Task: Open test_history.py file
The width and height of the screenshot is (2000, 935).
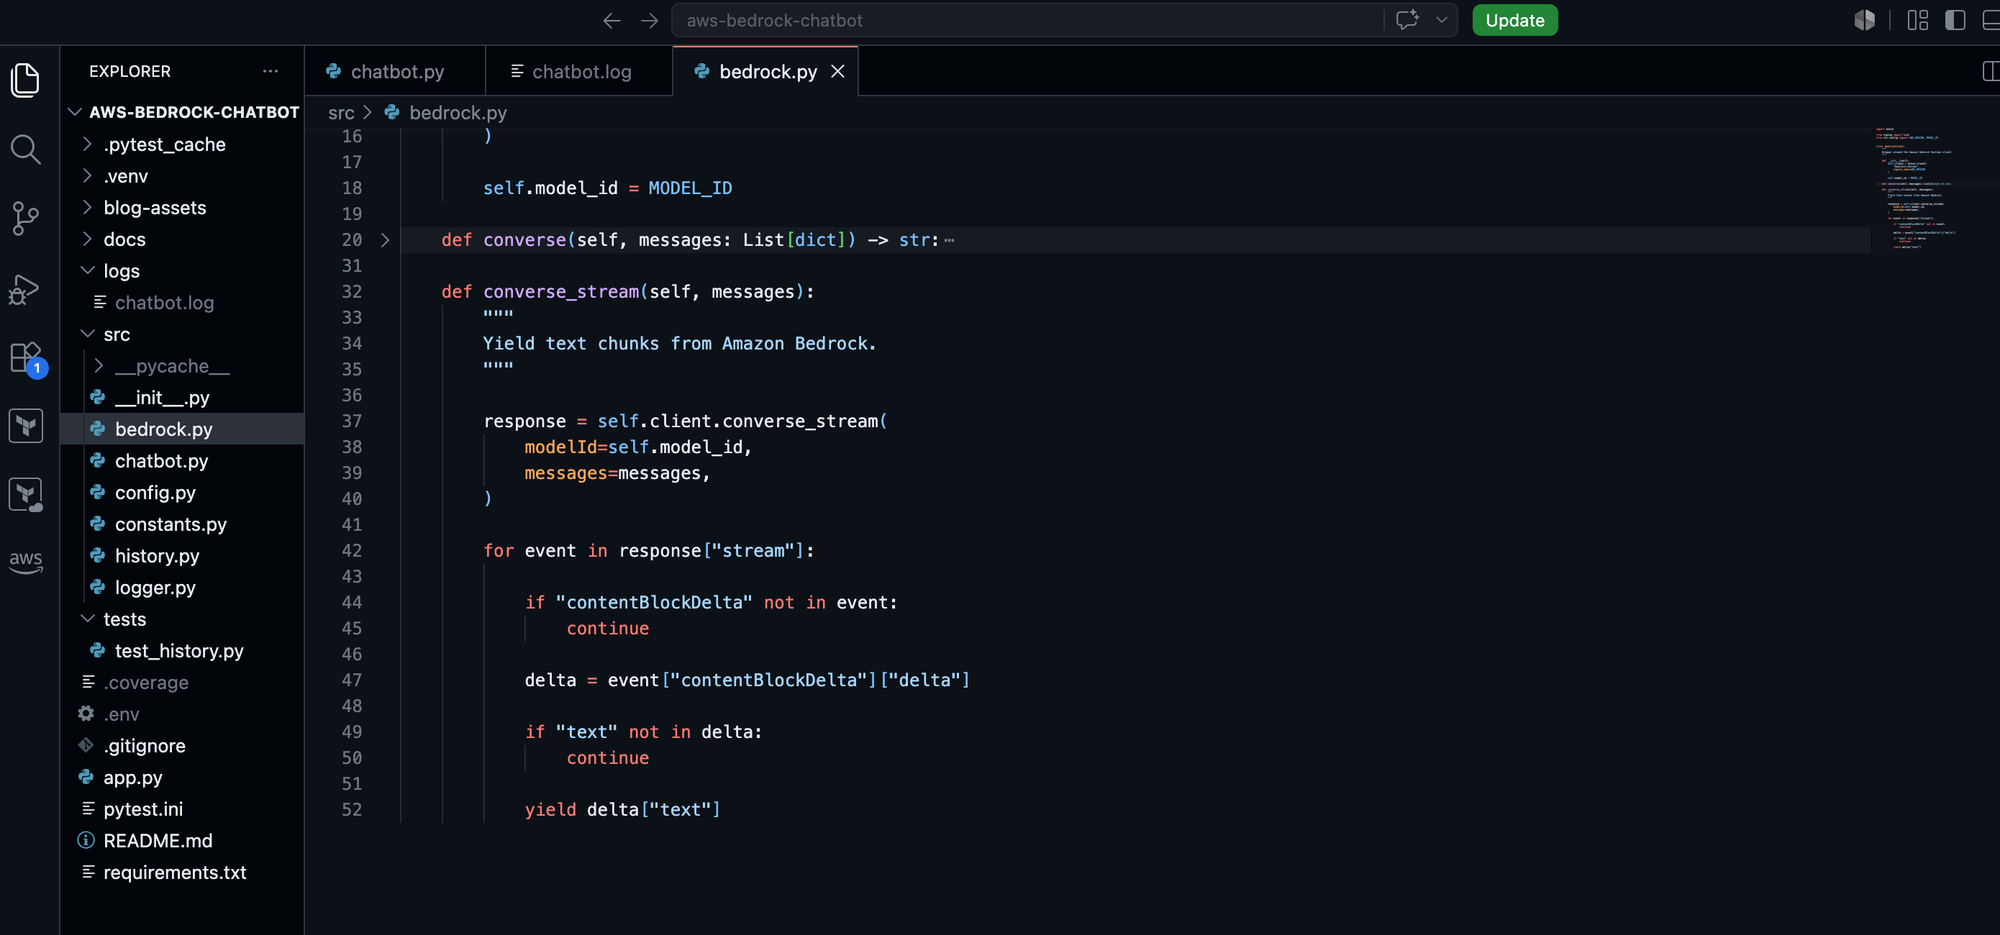Action: [x=182, y=651]
